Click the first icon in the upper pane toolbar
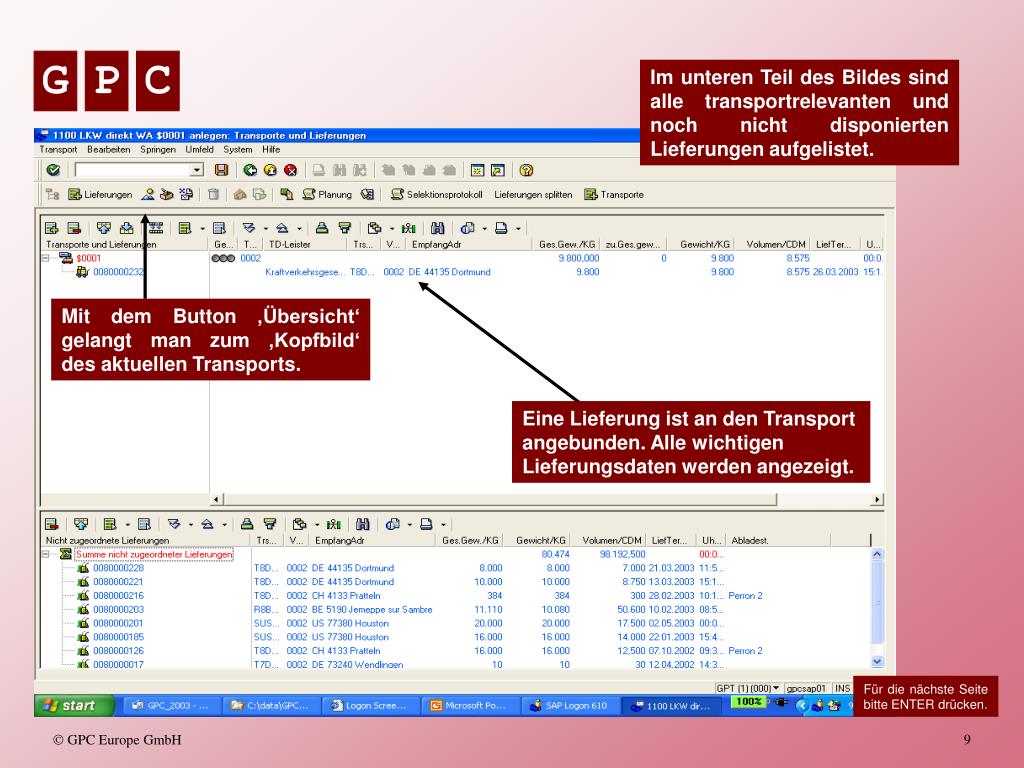Screen dimensions: 1024x768 pos(52,228)
